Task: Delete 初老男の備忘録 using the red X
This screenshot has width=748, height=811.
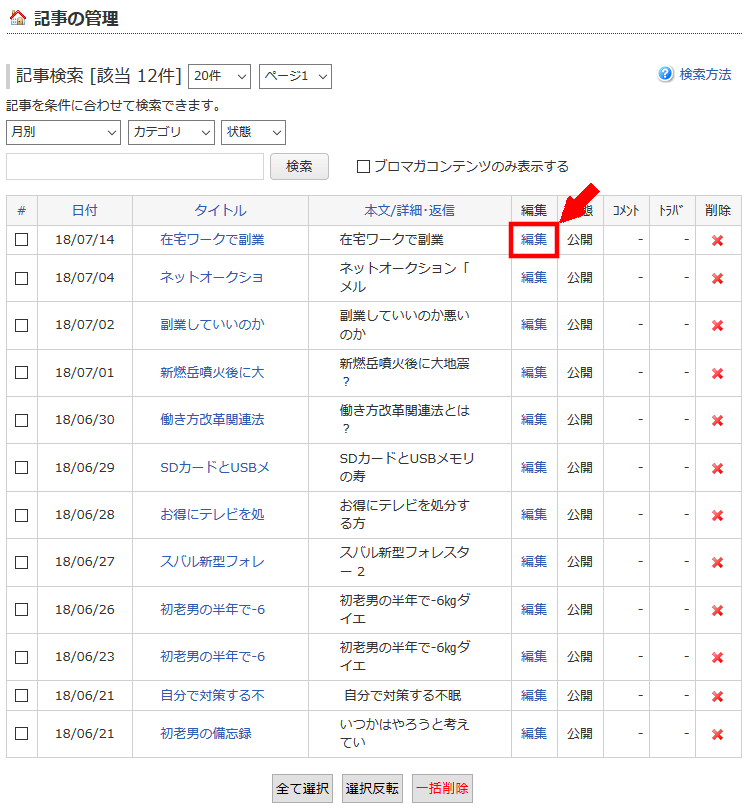Action: tap(717, 734)
